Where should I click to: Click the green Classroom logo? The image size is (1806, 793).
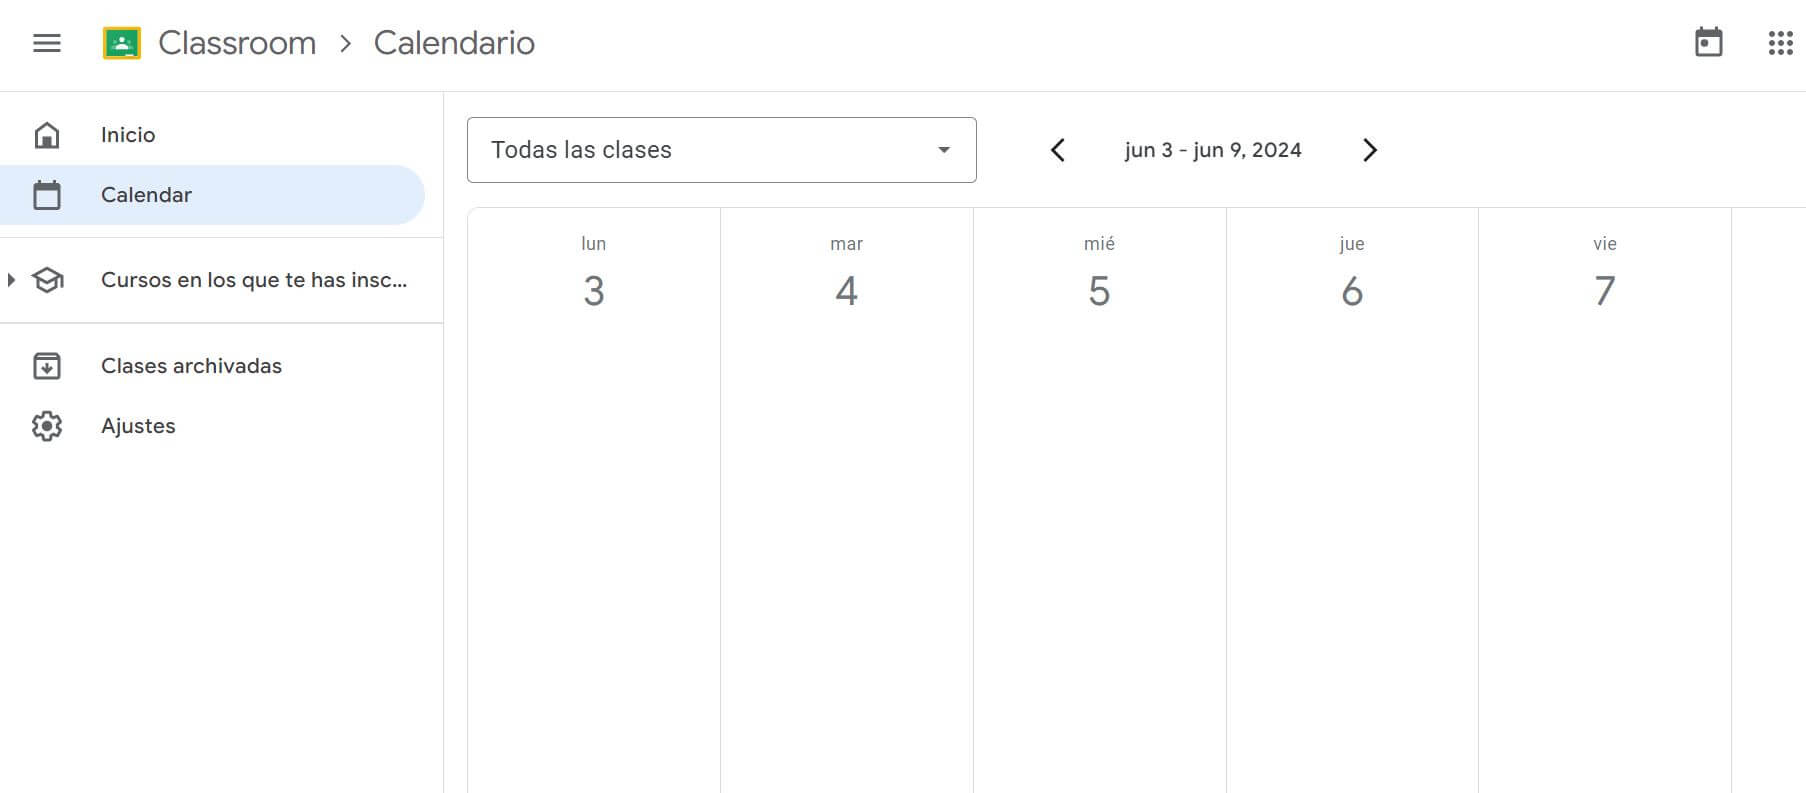click(x=122, y=42)
